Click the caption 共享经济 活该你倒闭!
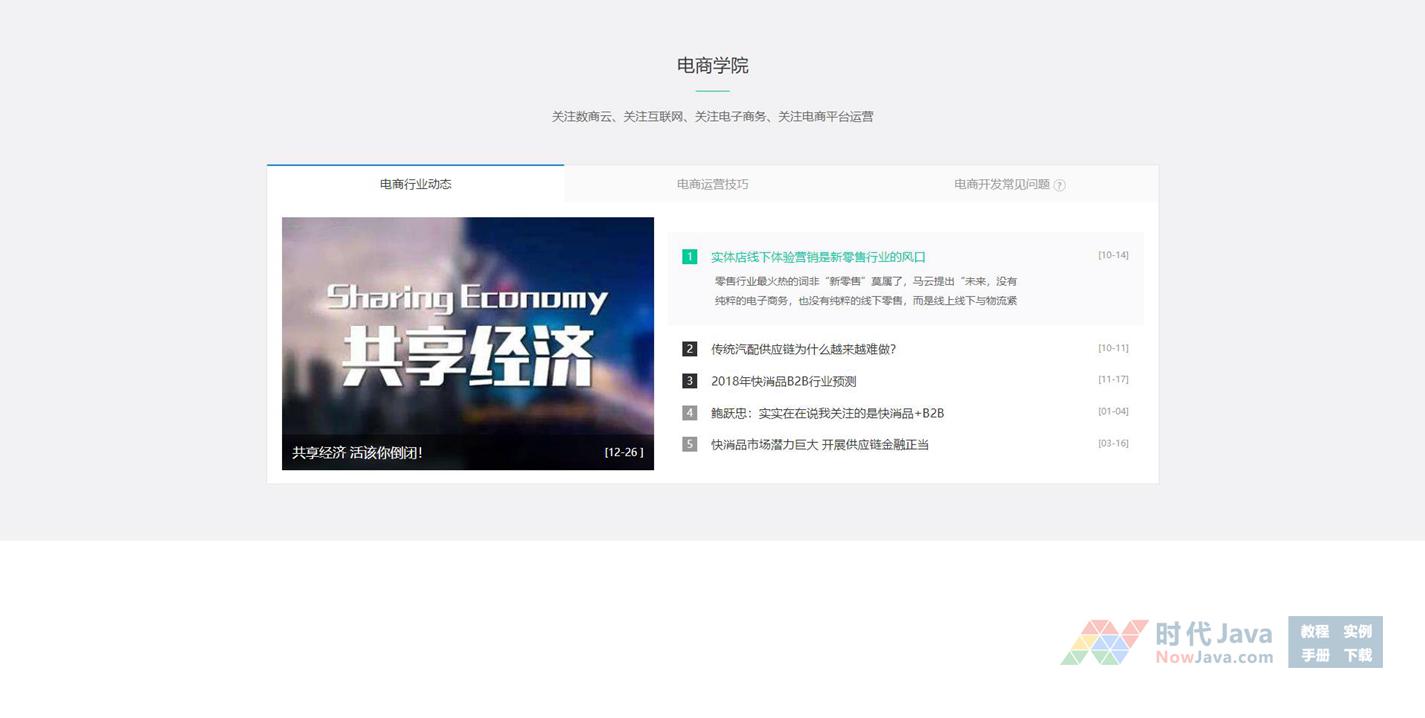 [357, 452]
